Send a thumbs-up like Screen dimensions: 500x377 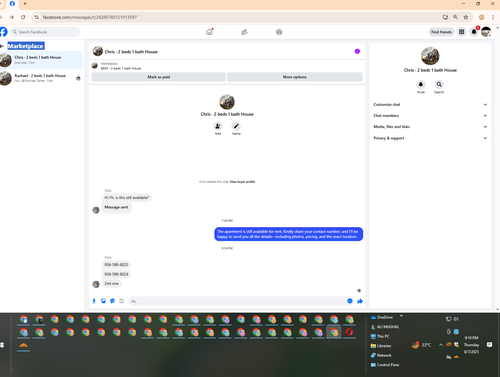coord(360,301)
